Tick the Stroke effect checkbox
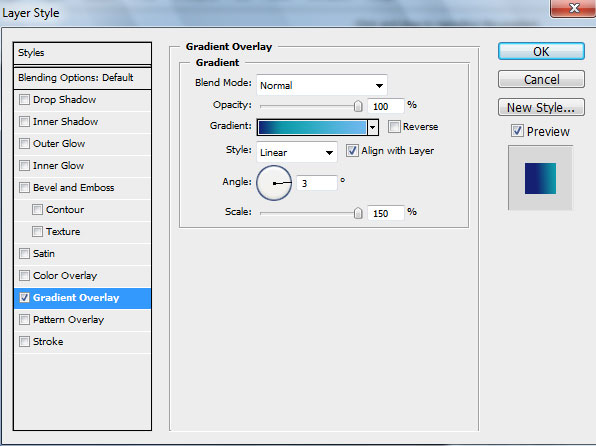Screen dimensions: 596x446 pyautogui.click(x=24, y=341)
